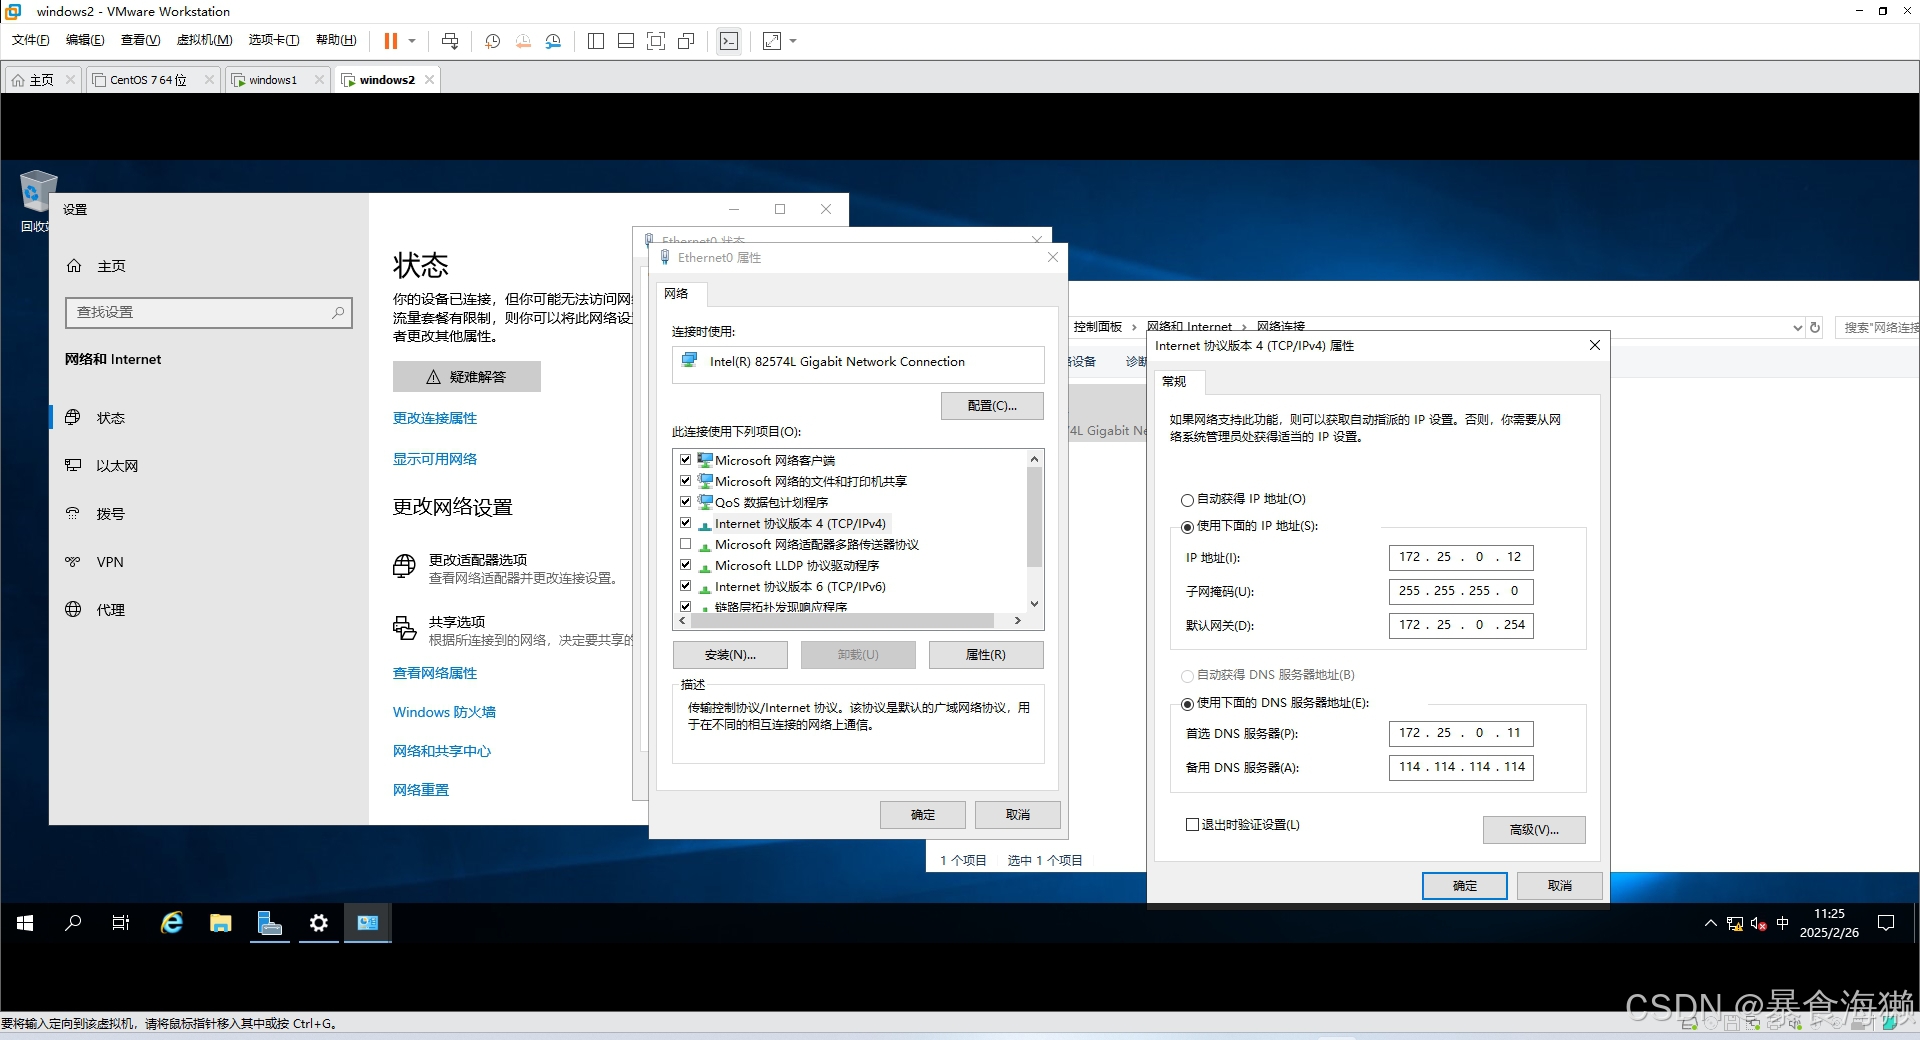This screenshot has width=1920, height=1040.
Task: Open Task View on taskbar
Action: click(x=121, y=923)
